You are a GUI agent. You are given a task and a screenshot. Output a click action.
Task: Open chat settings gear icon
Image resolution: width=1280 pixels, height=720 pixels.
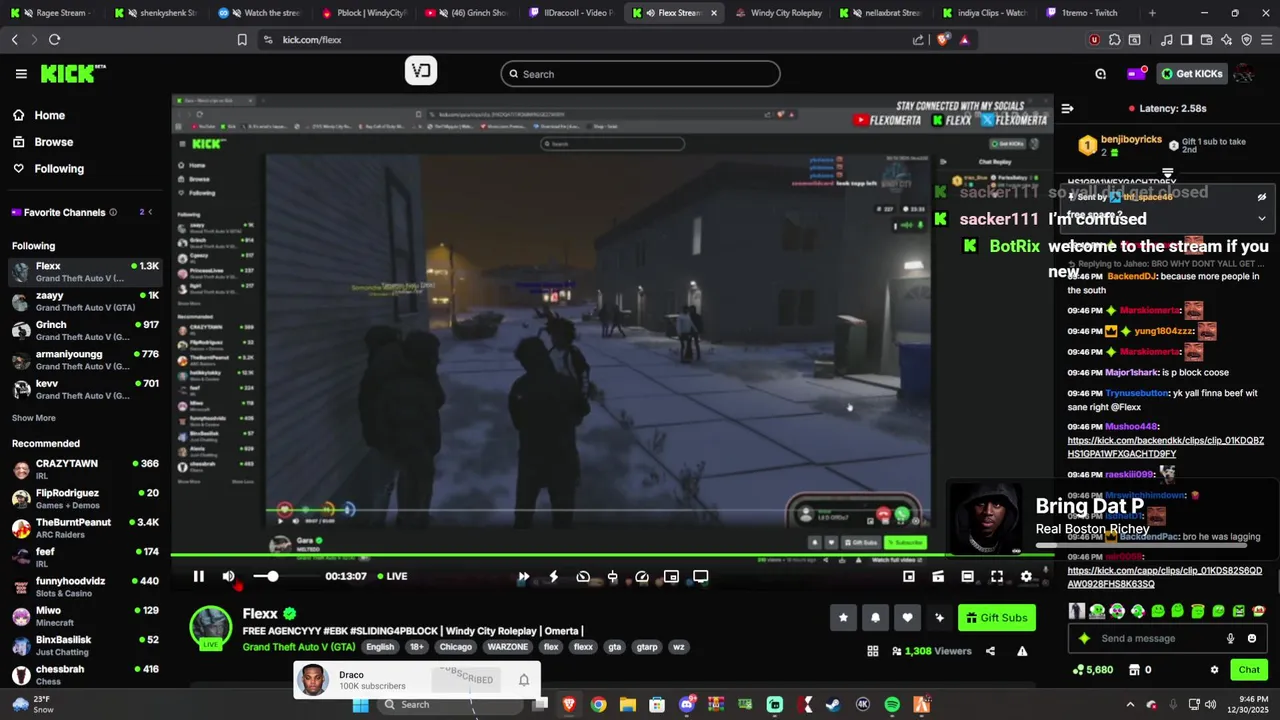[1214, 670]
